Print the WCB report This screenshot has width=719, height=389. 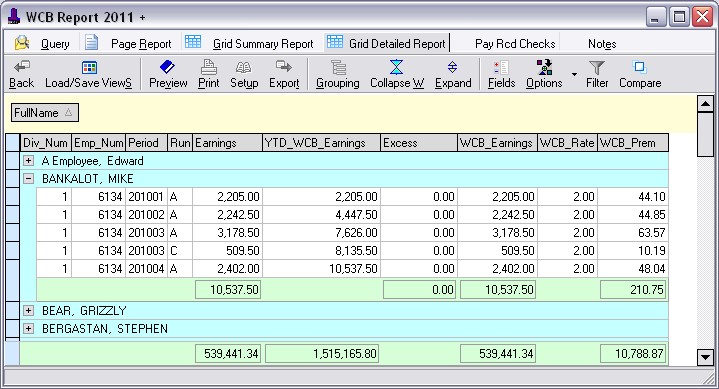(209, 74)
